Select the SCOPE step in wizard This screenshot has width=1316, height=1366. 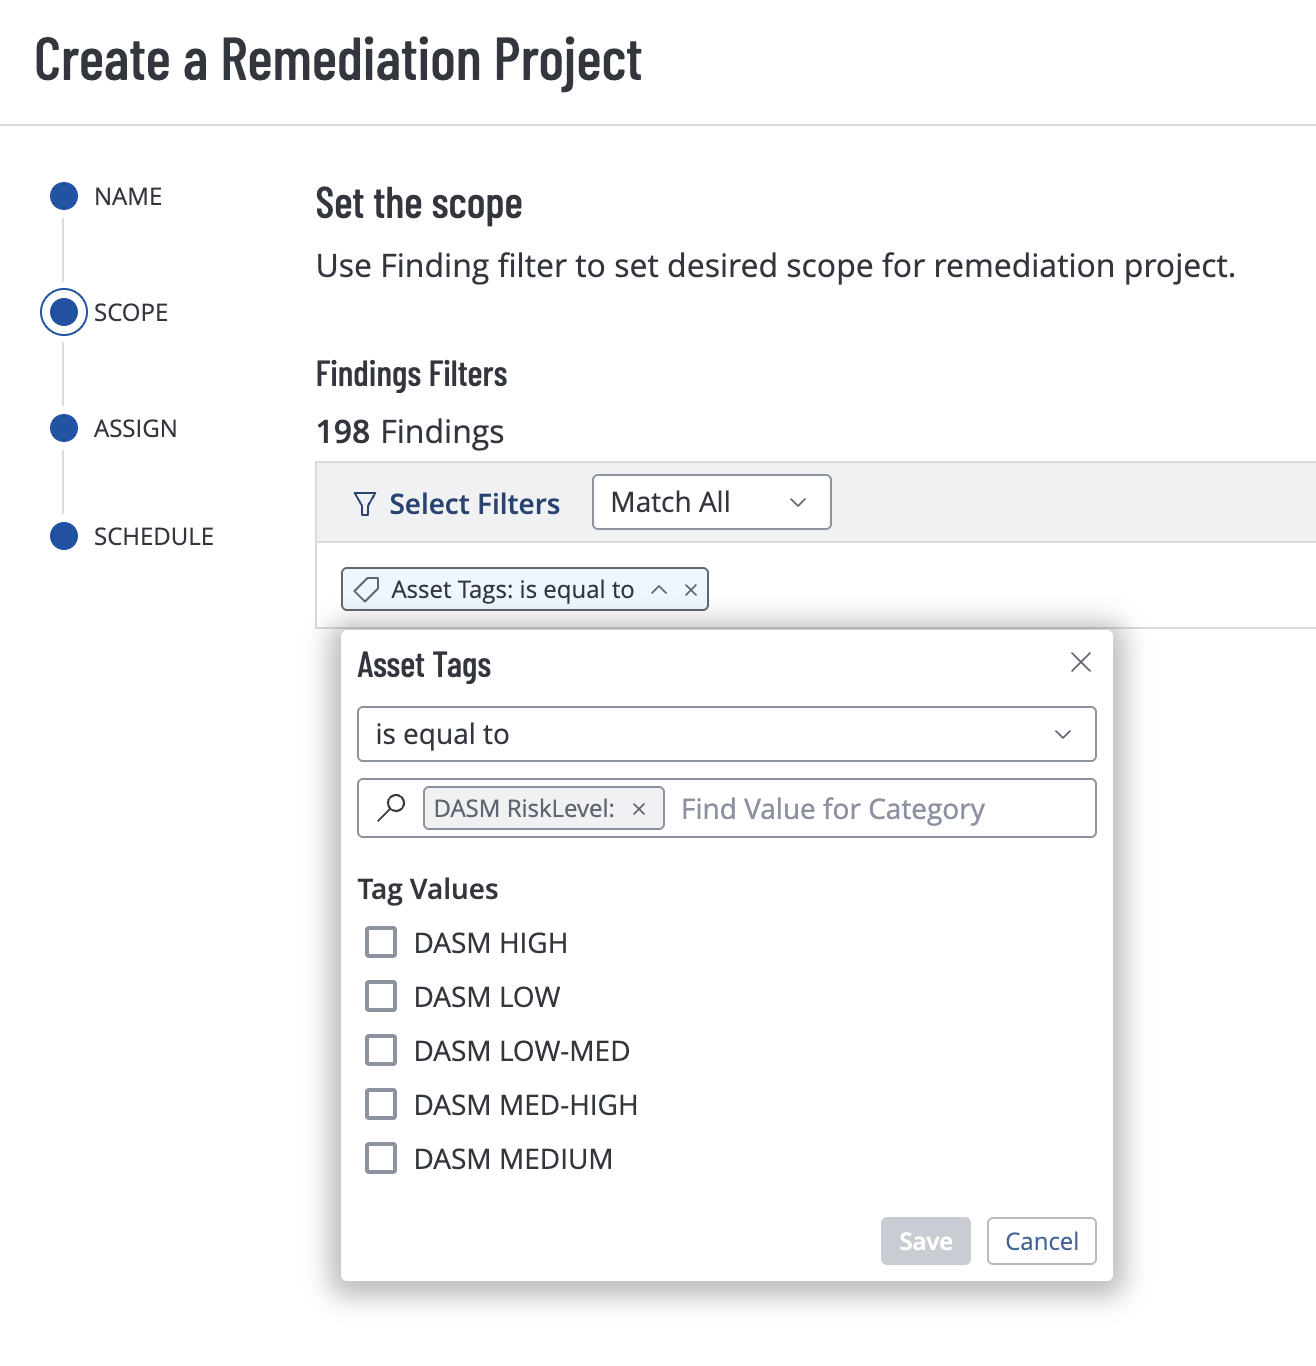pyautogui.click(x=64, y=312)
